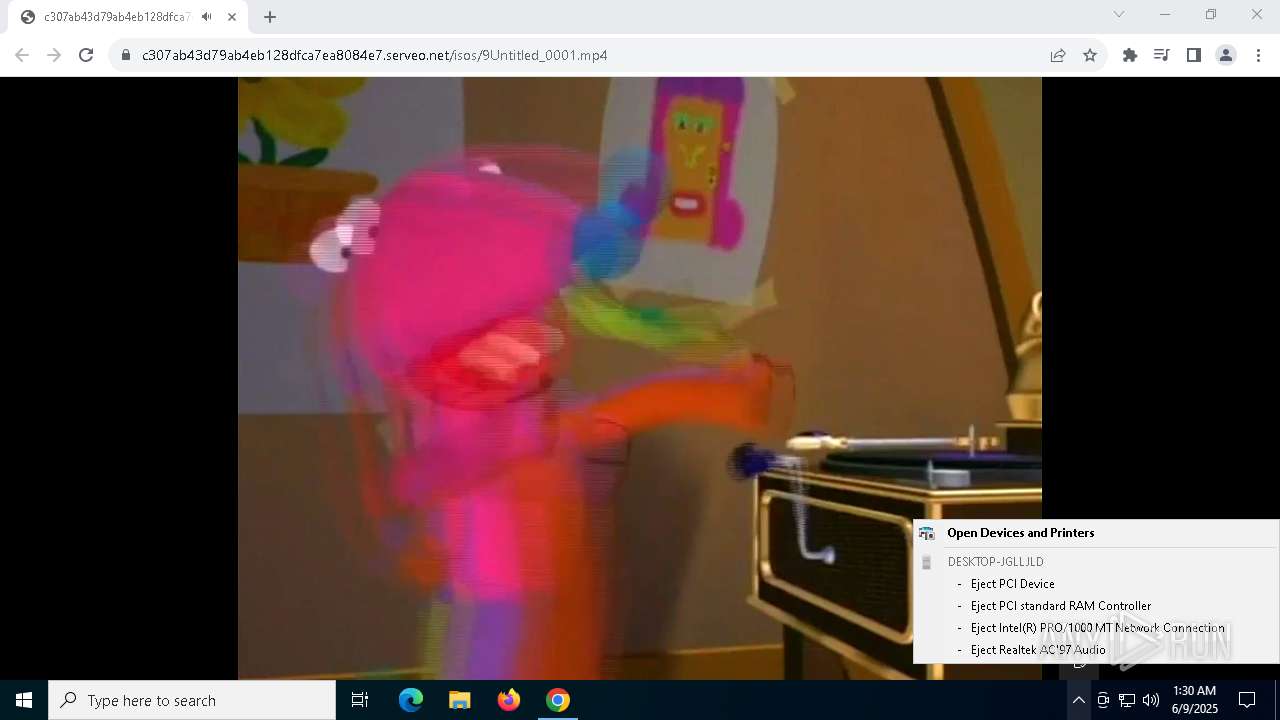Show hidden tray icons chevron

[x=1078, y=700]
